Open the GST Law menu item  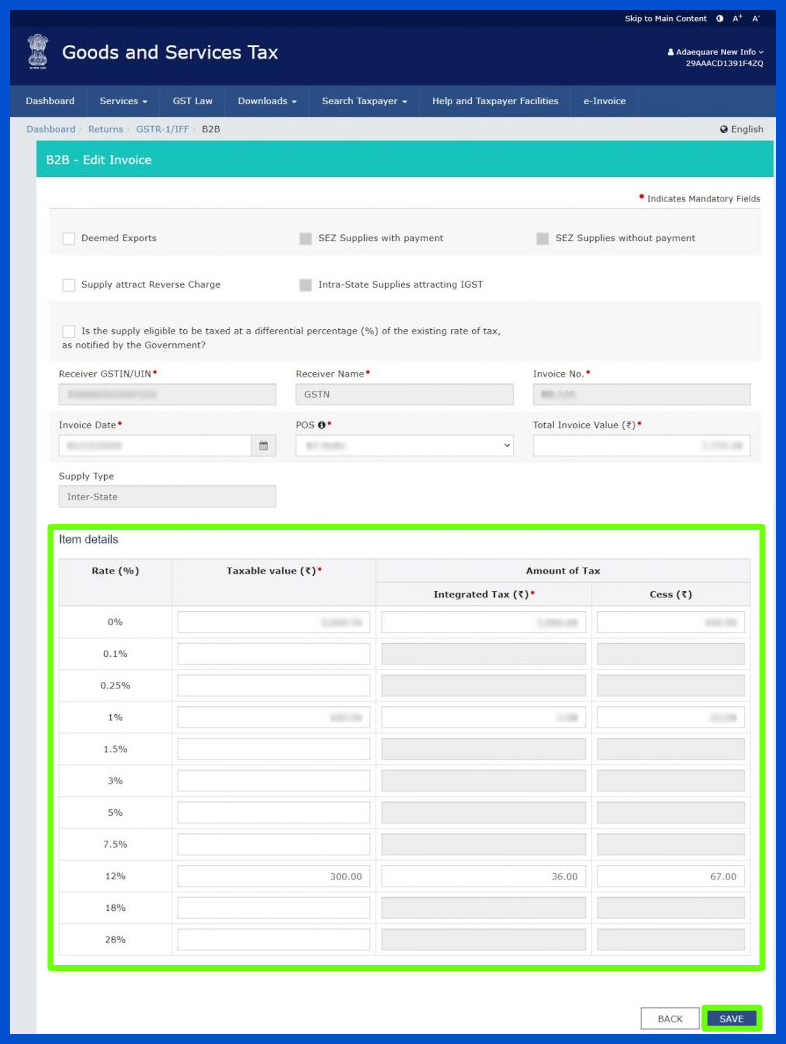click(x=192, y=101)
